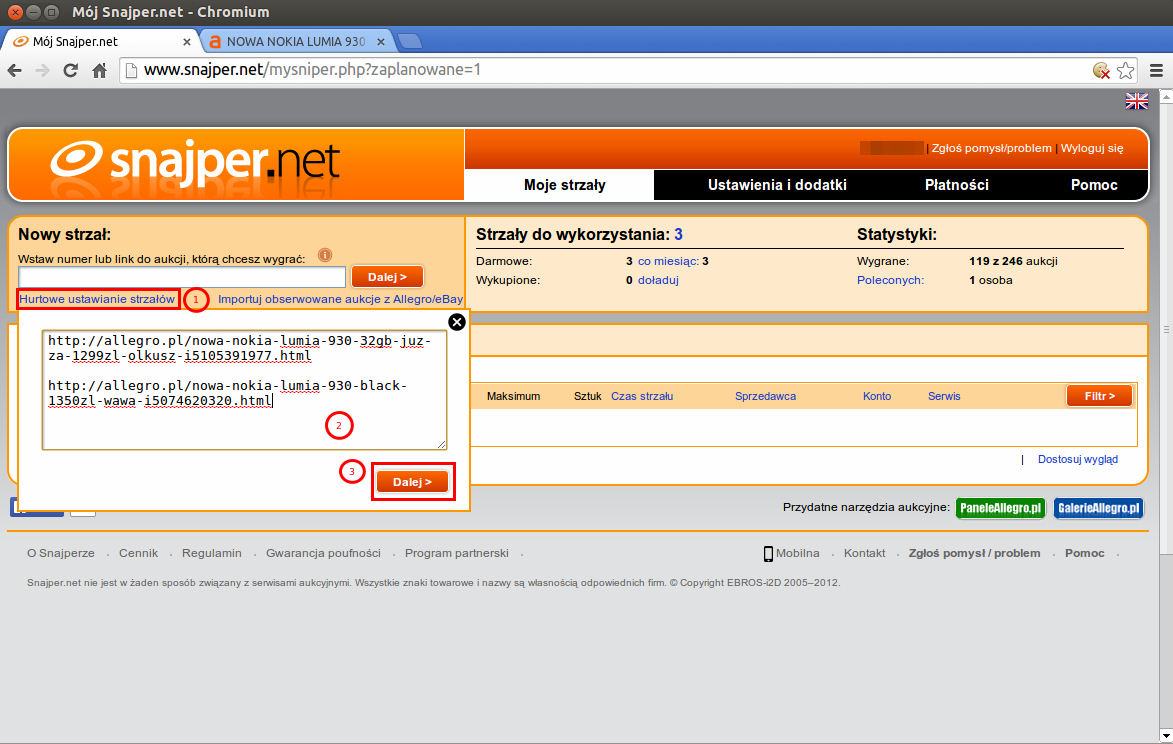The height and width of the screenshot is (744, 1173).
Task: Click the blocked popup icon in address bar
Action: [x=1101, y=70]
